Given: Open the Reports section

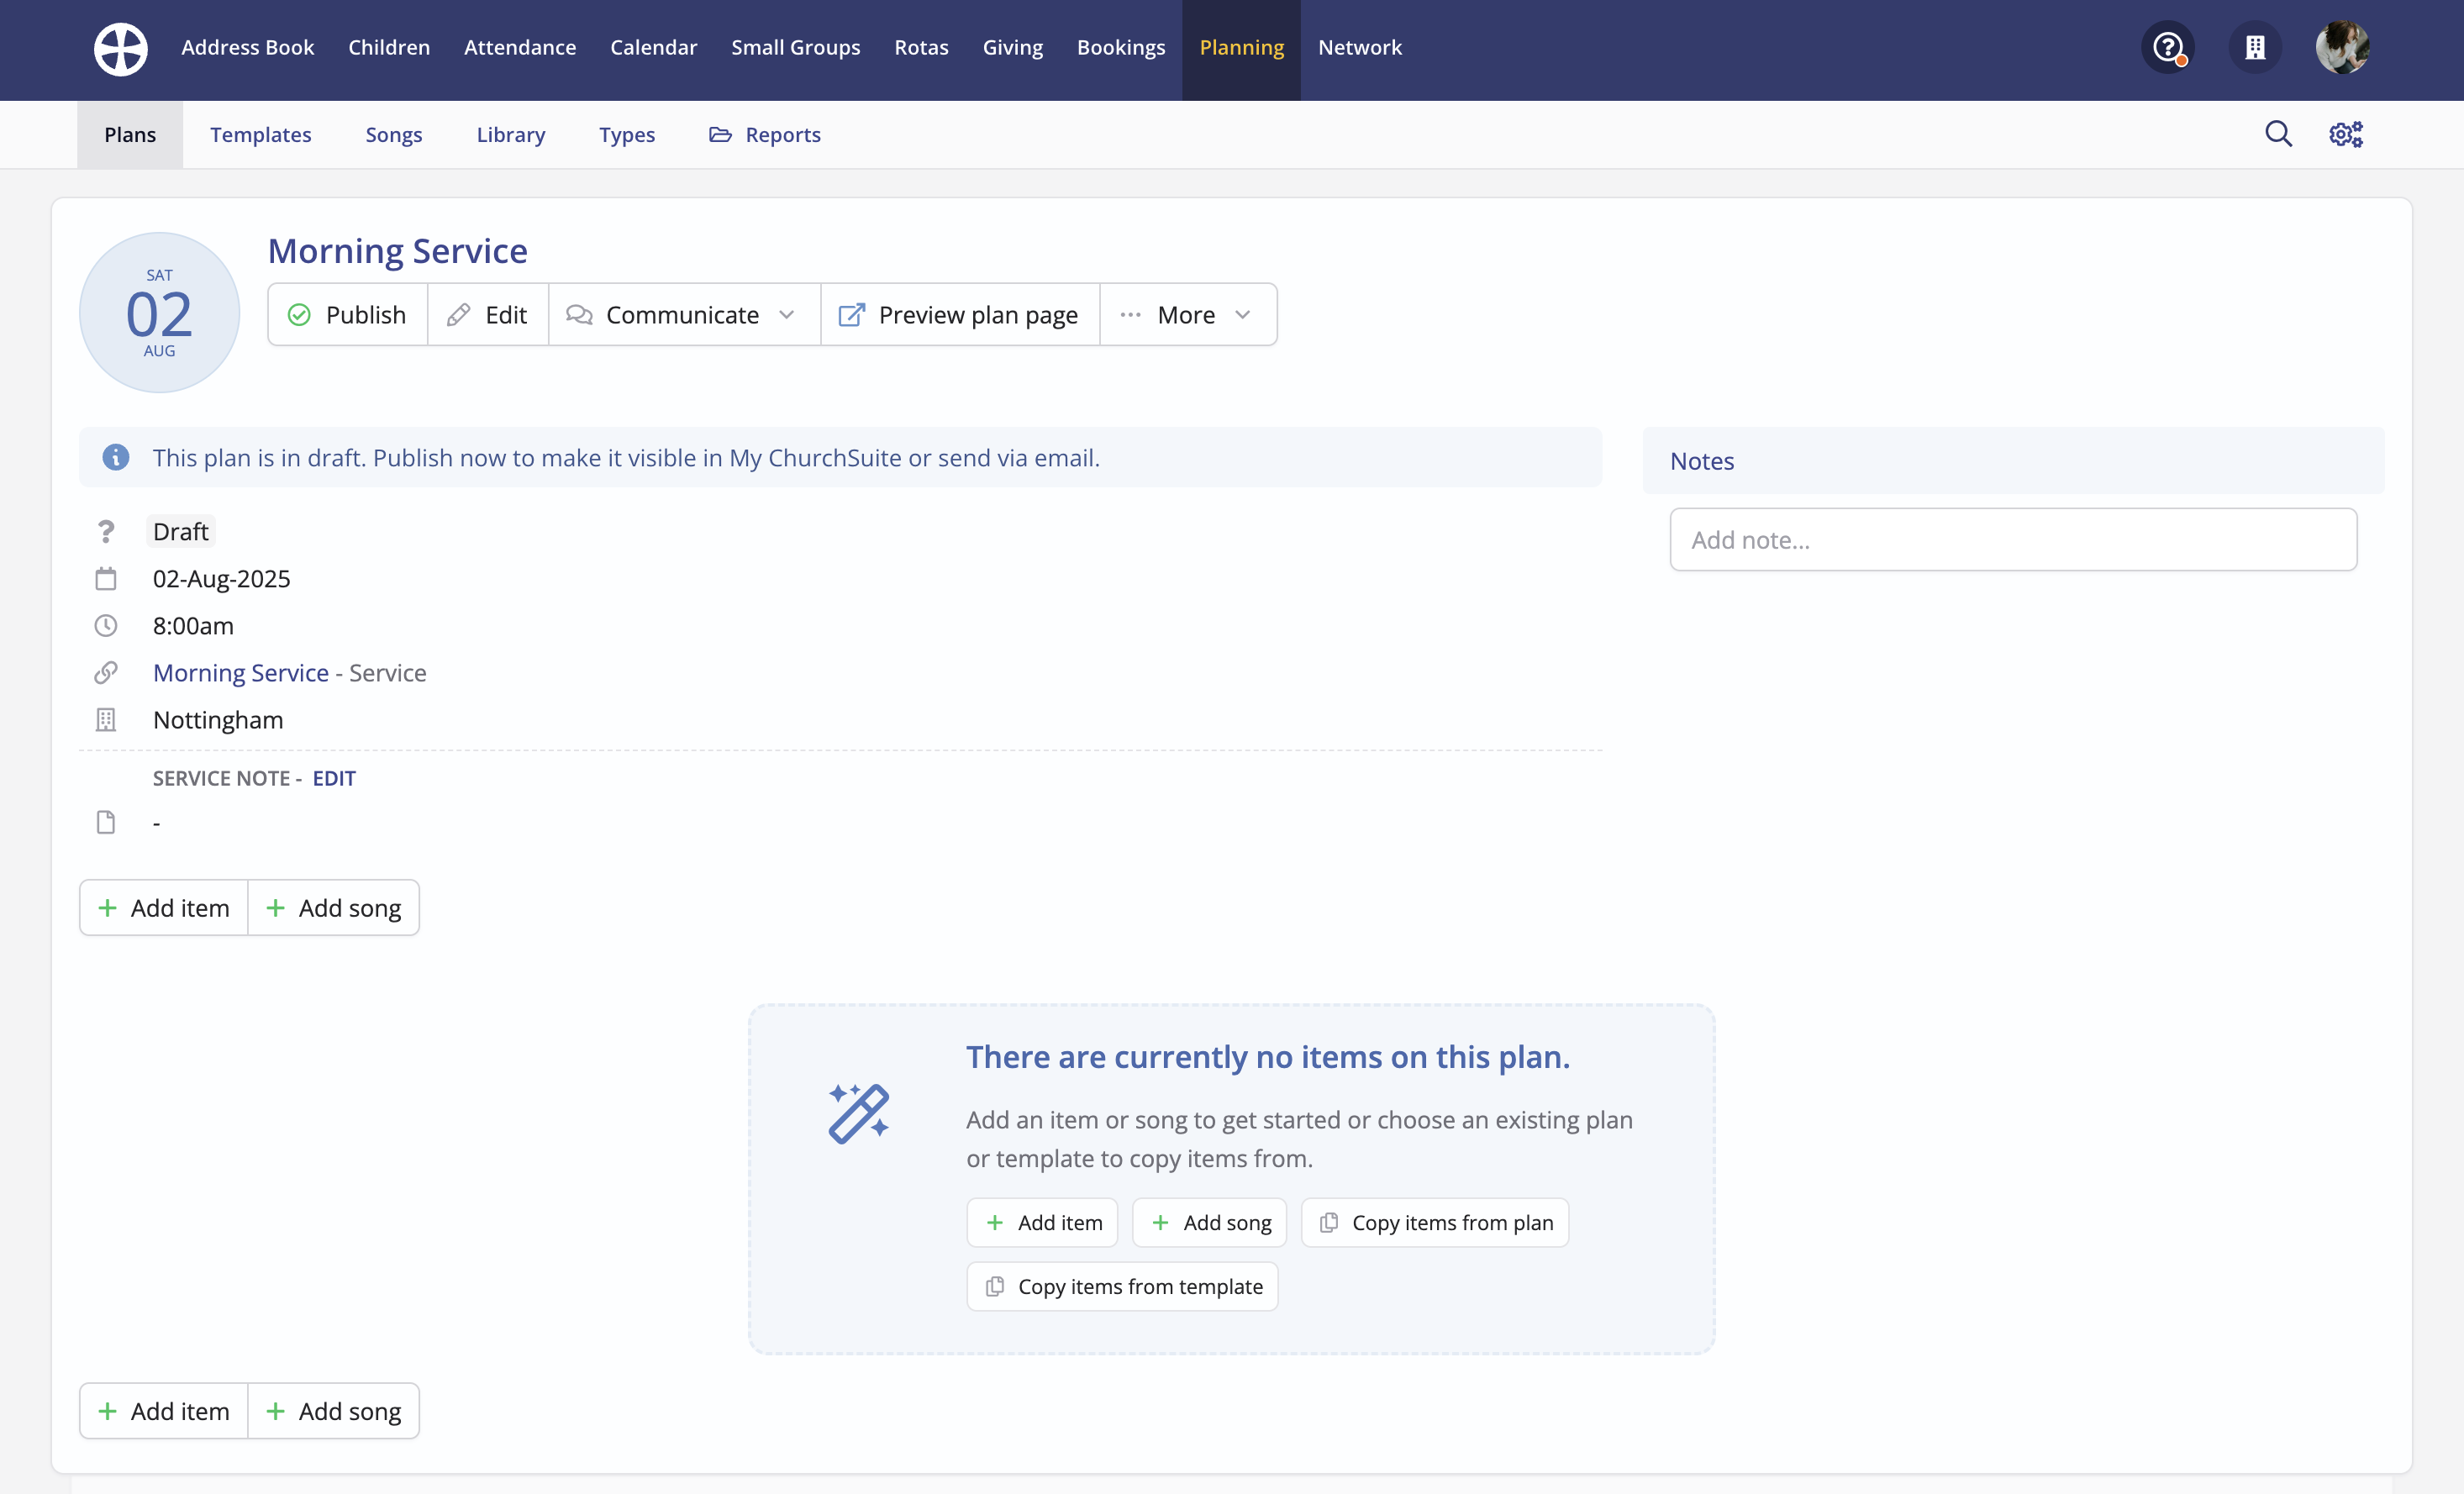Looking at the screenshot, I should pyautogui.click(x=766, y=134).
